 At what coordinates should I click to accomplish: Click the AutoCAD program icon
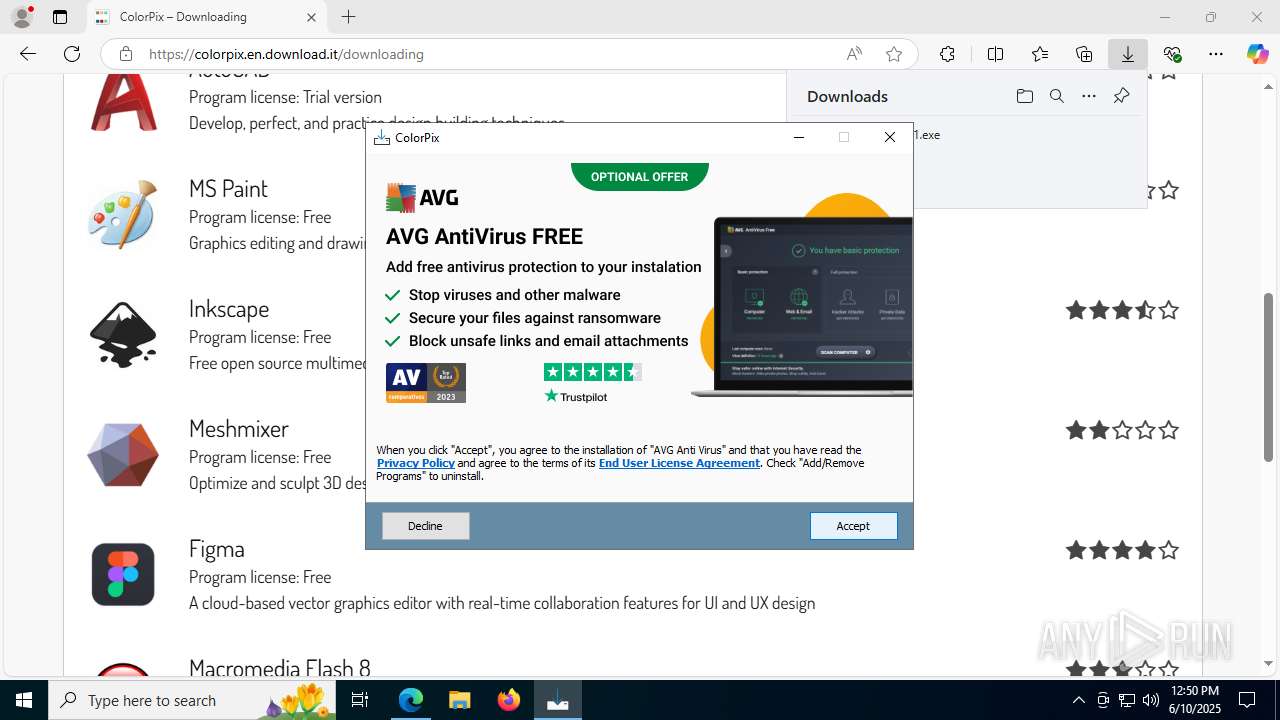pyautogui.click(x=123, y=102)
